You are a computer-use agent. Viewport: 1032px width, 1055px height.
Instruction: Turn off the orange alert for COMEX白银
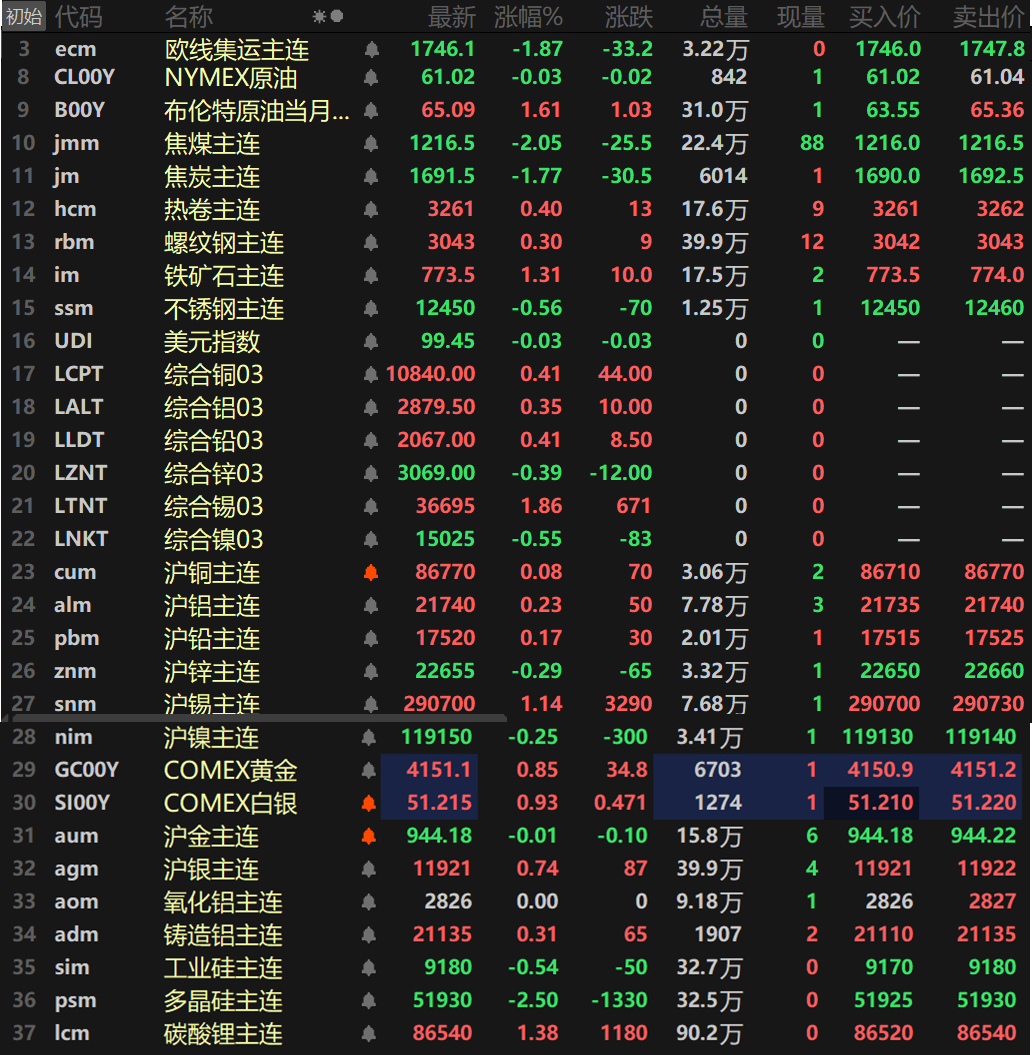point(370,802)
